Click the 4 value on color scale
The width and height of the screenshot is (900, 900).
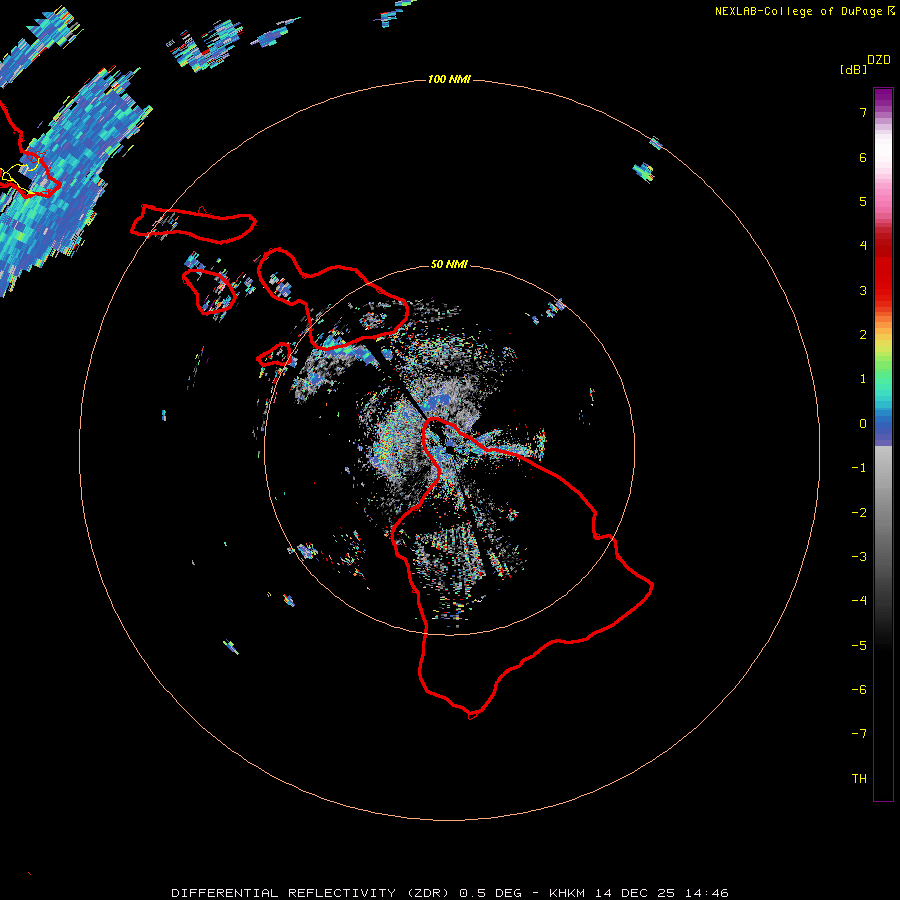point(863,246)
